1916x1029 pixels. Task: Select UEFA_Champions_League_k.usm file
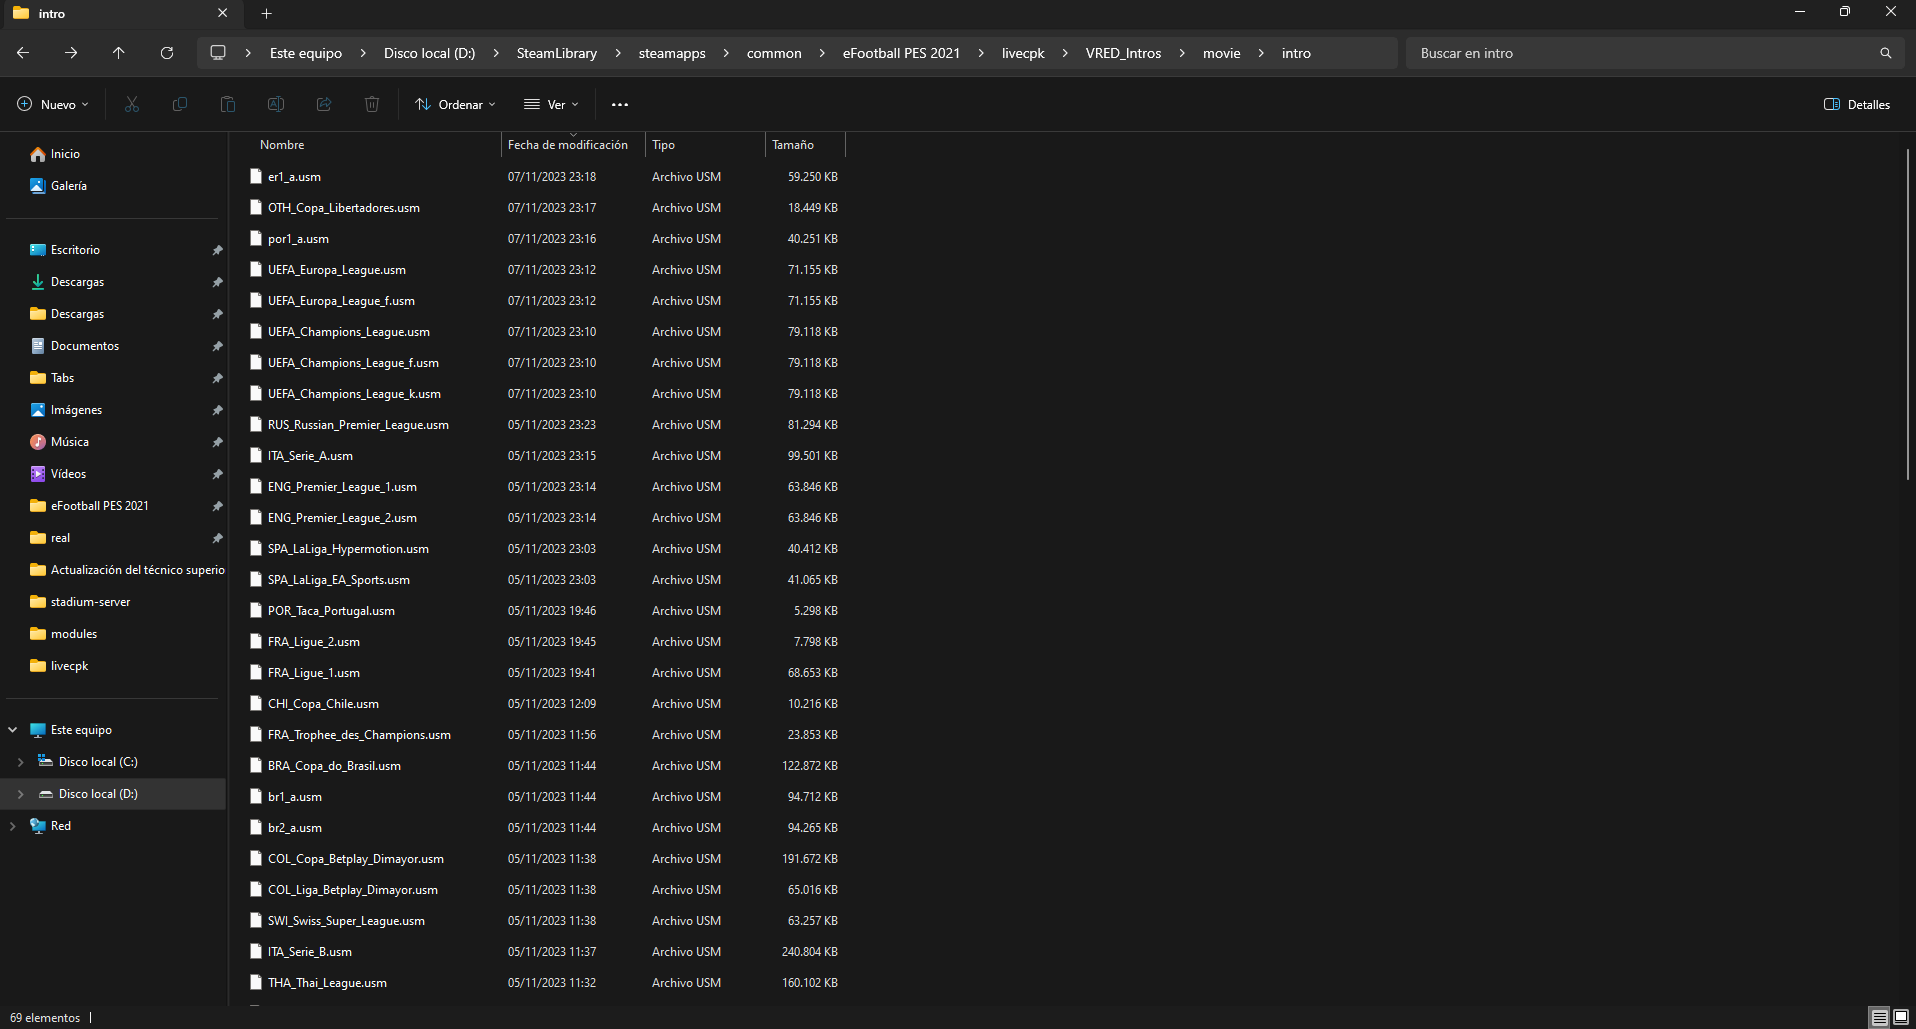click(x=544, y=394)
